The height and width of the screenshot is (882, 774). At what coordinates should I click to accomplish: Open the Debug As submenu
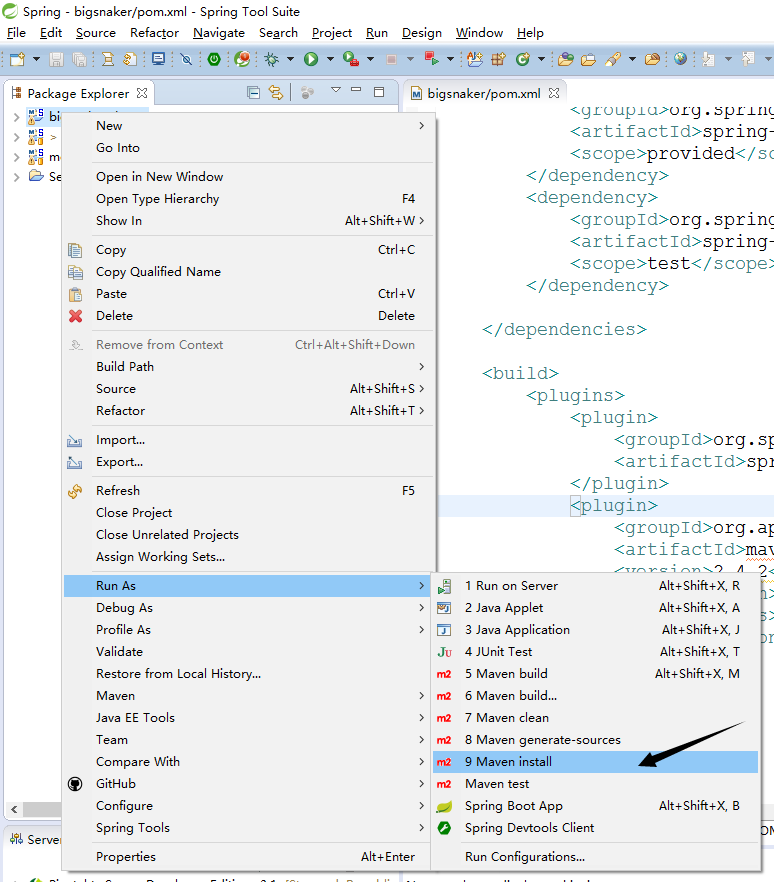coord(248,608)
